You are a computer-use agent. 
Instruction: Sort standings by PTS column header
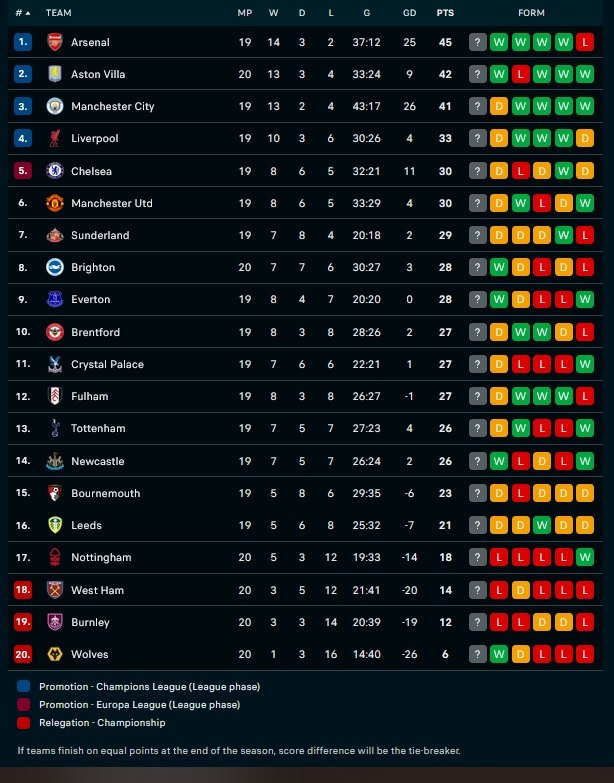point(445,13)
